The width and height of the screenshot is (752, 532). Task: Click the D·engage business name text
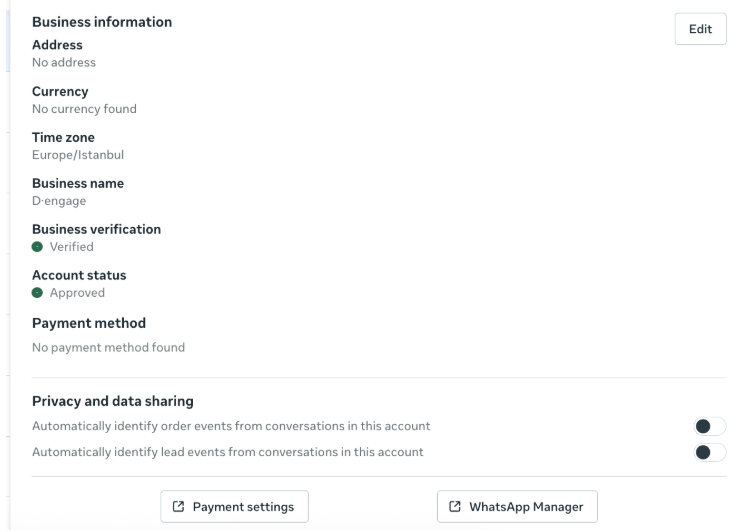(x=59, y=201)
